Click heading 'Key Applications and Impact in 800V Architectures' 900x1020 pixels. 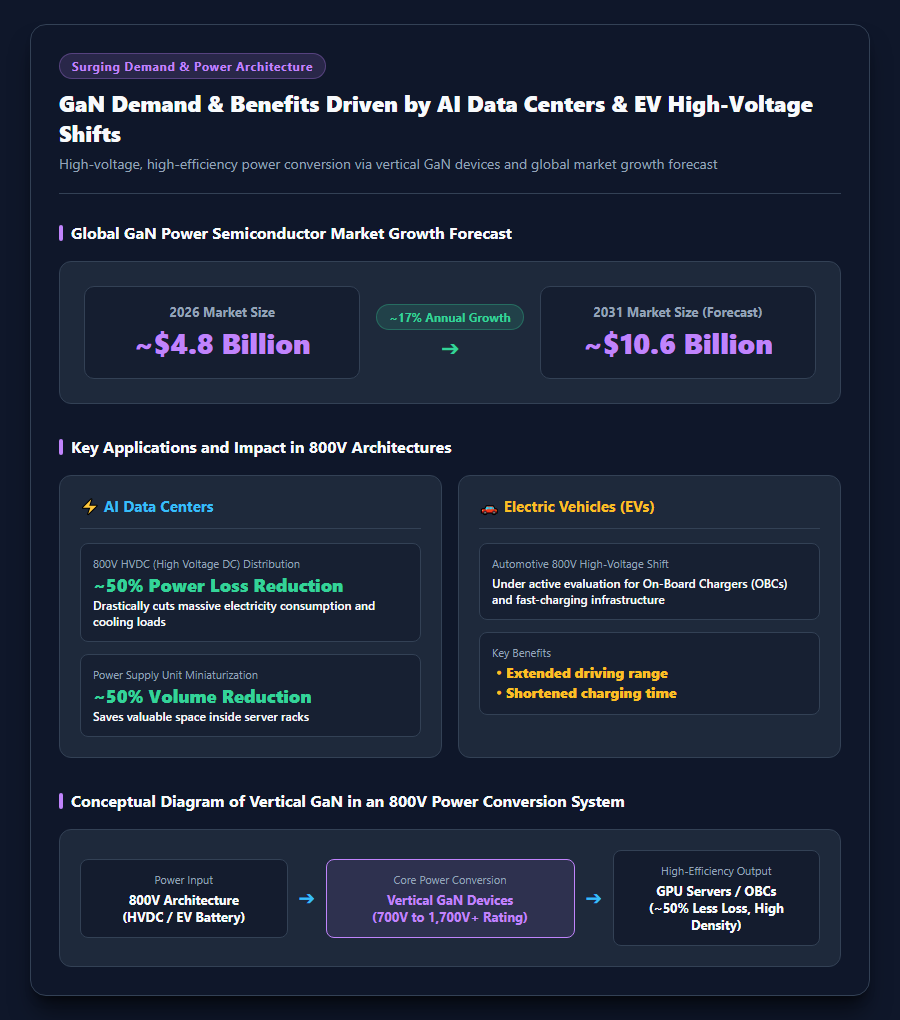coord(261,448)
